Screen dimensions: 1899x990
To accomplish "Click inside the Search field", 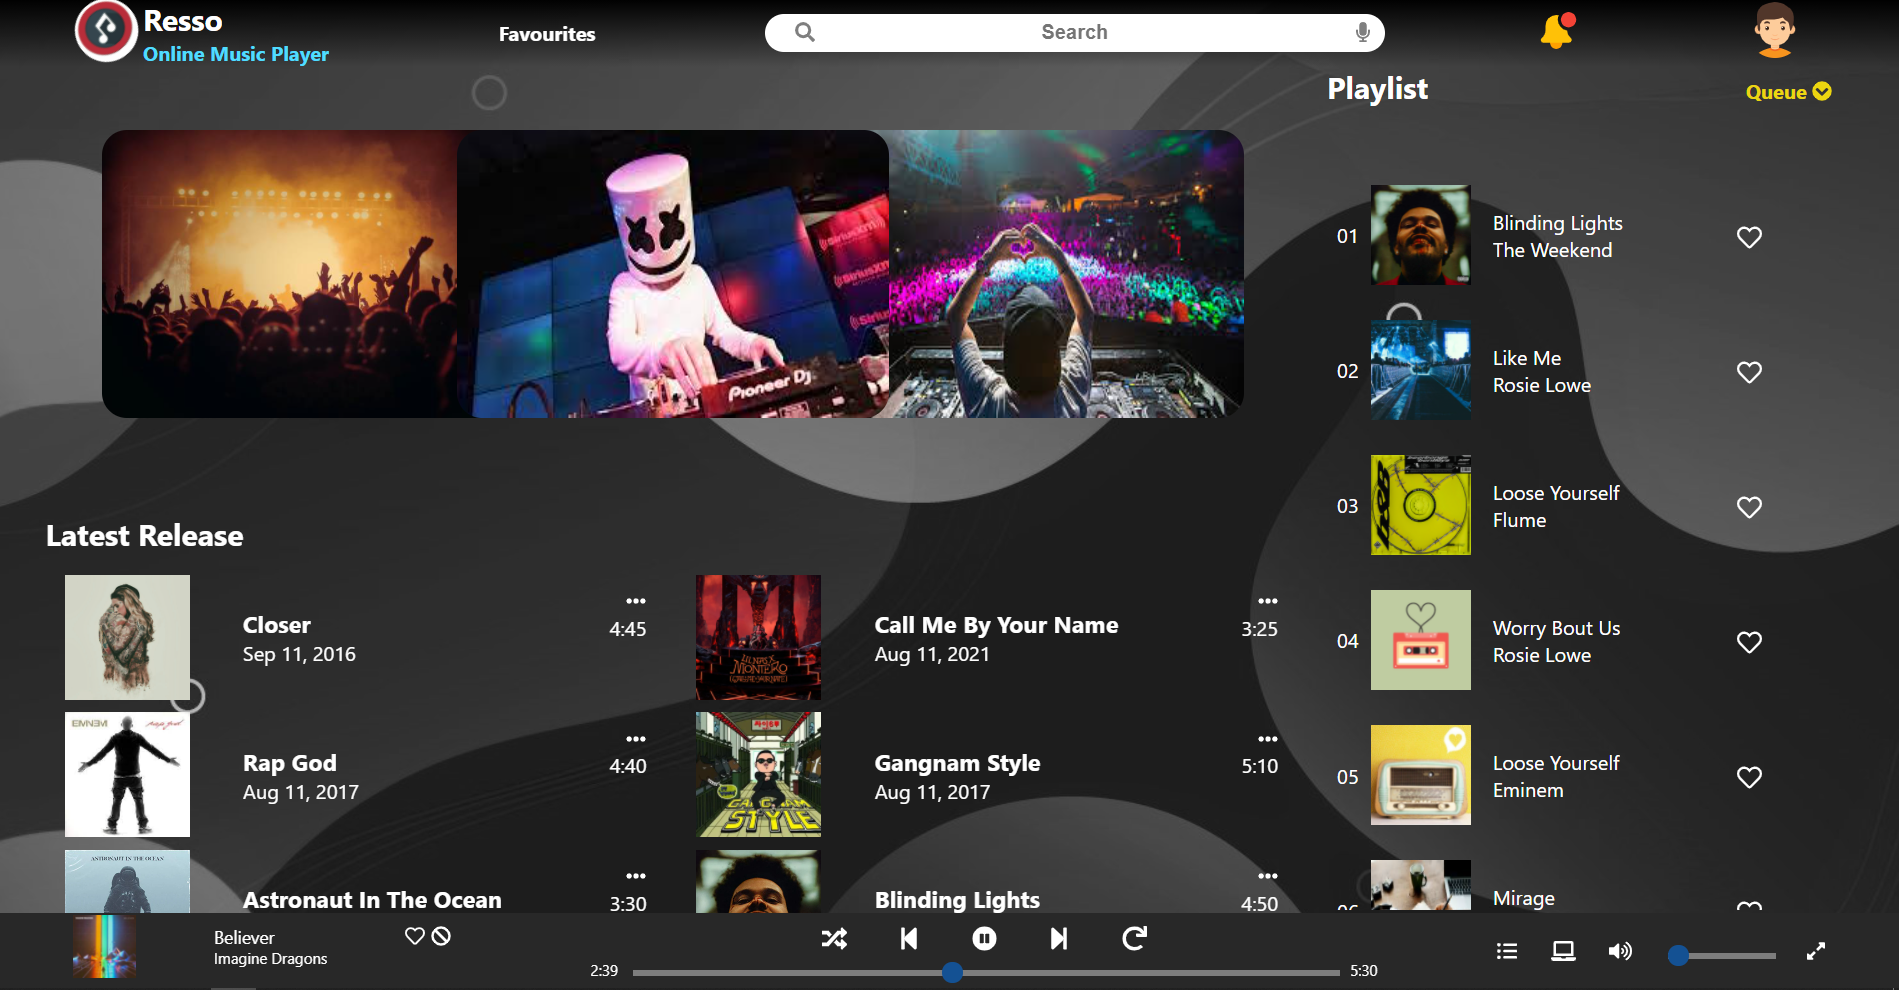I will click(x=1073, y=31).
